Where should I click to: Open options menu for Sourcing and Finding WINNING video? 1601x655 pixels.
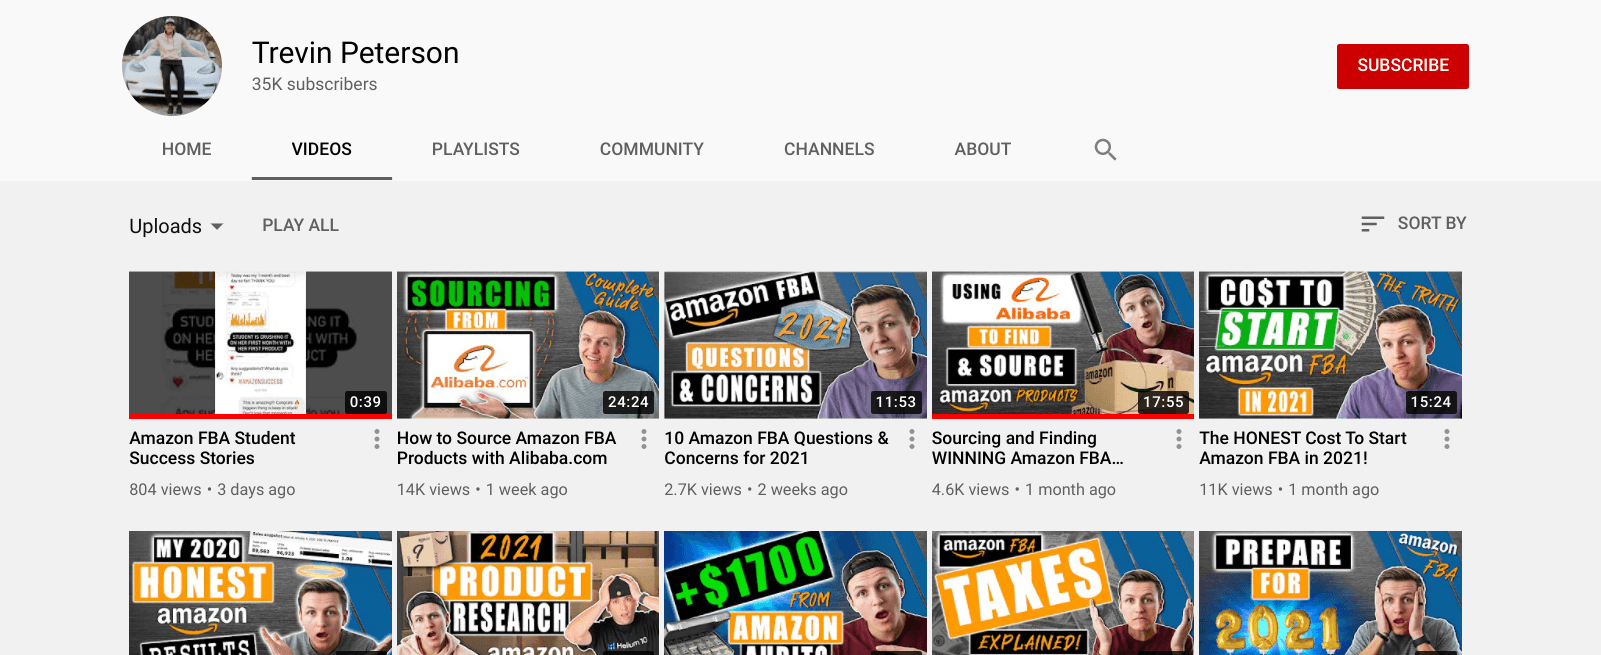pos(1179,439)
